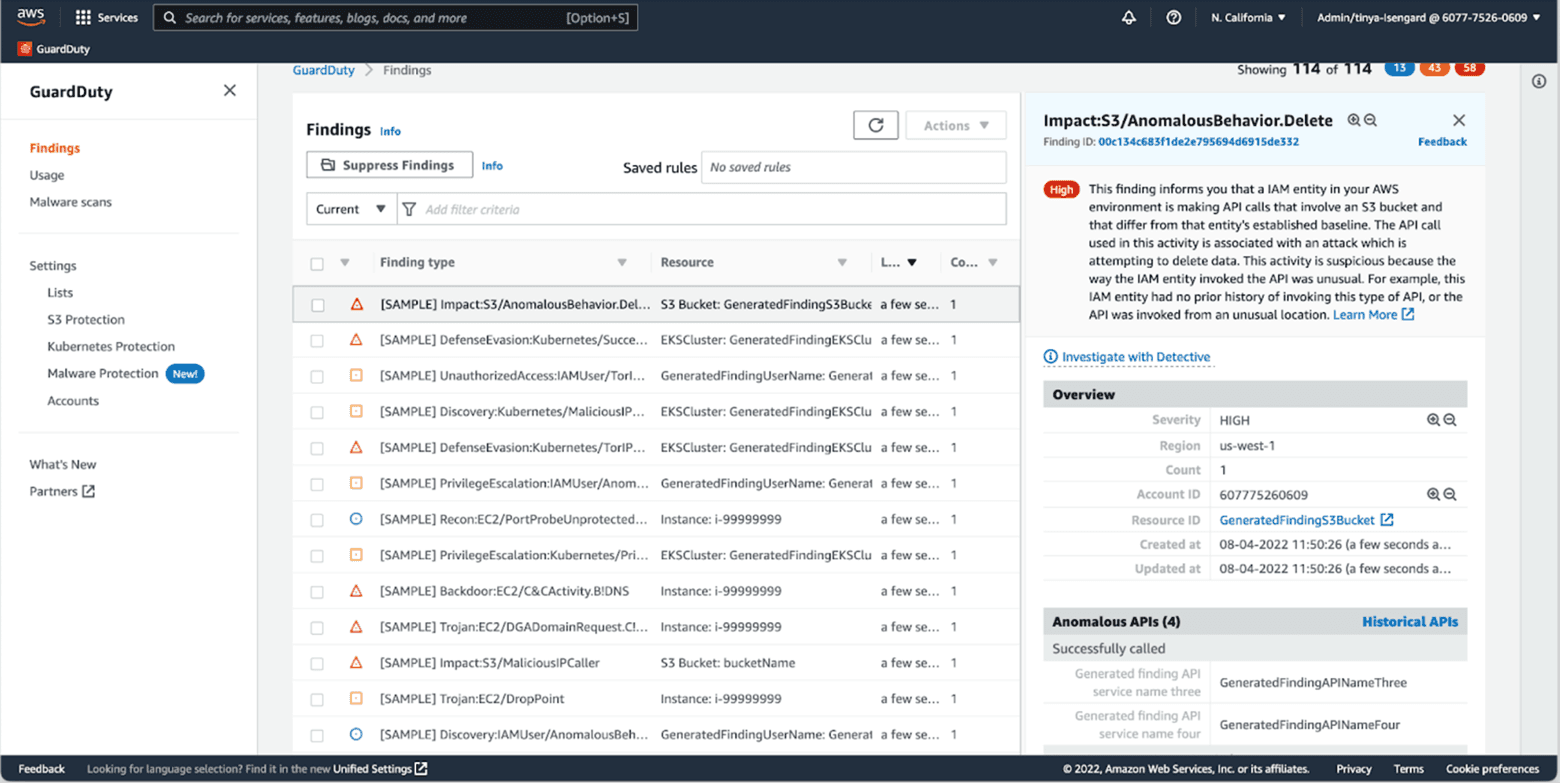The height and width of the screenshot is (783, 1560).
Task: Open the info circle icon at right edge
Action: pyautogui.click(x=1540, y=82)
